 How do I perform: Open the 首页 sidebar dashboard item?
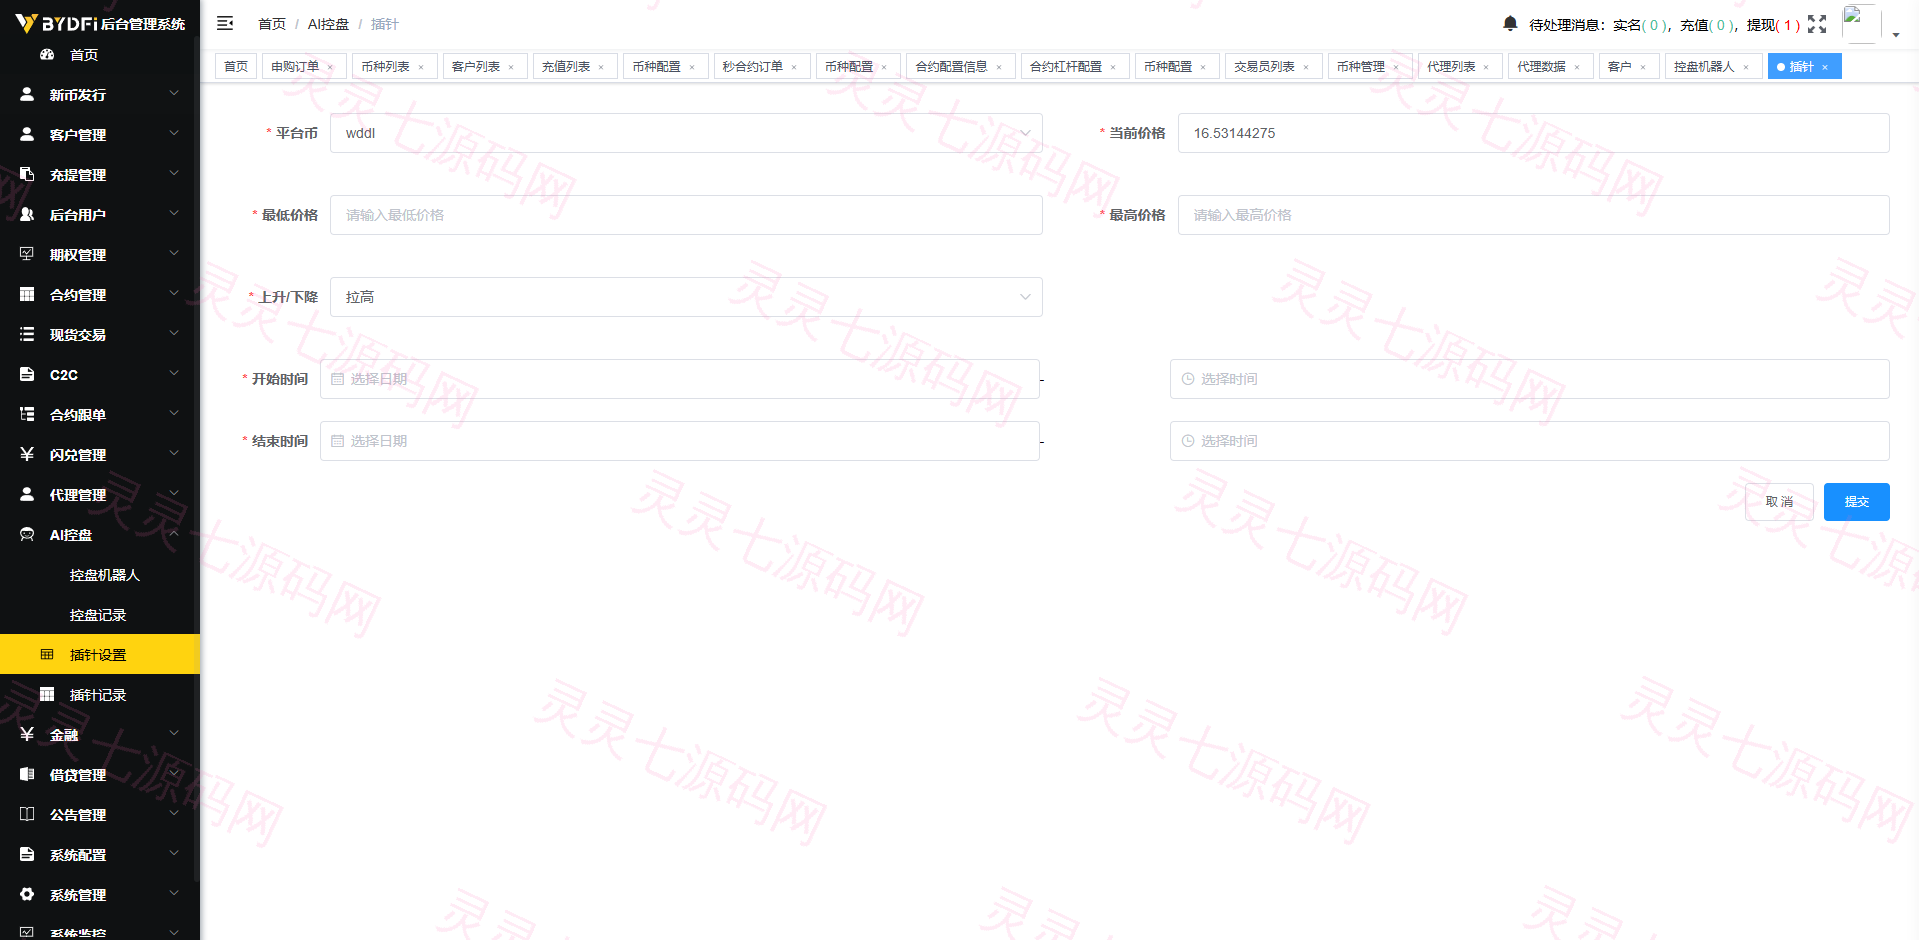tap(100, 54)
